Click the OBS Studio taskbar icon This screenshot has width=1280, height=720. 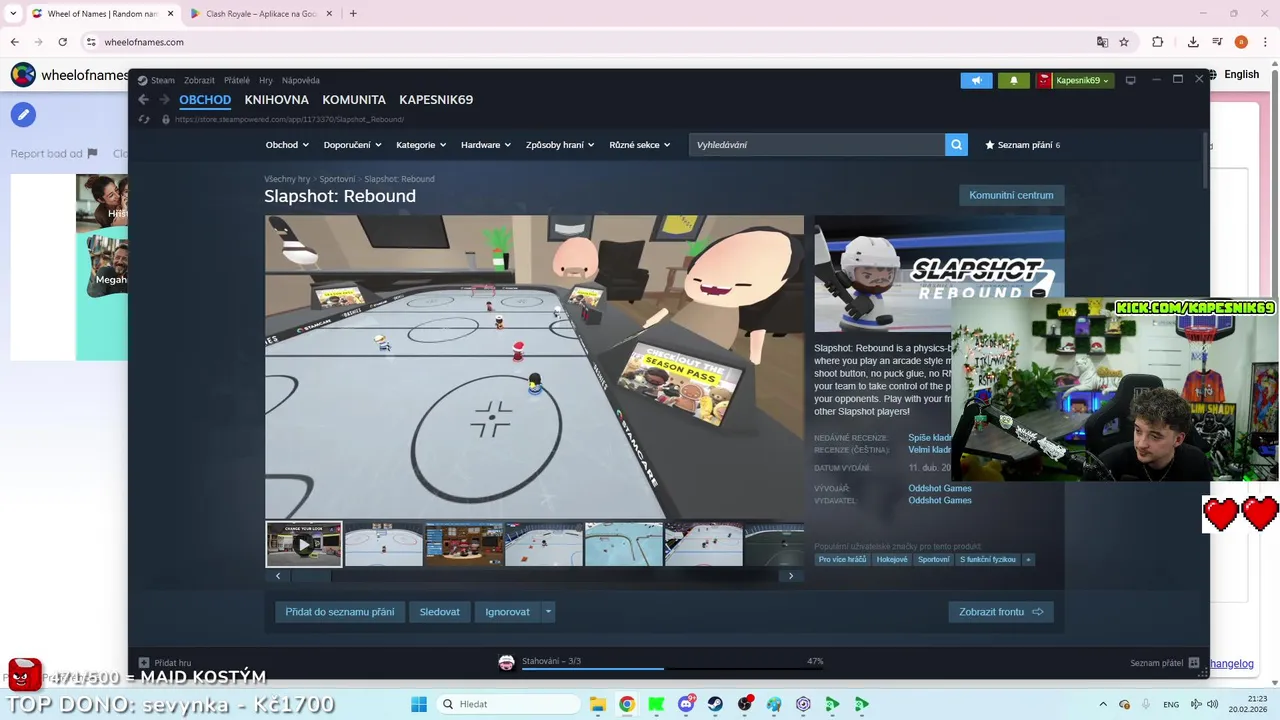[x=745, y=704]
